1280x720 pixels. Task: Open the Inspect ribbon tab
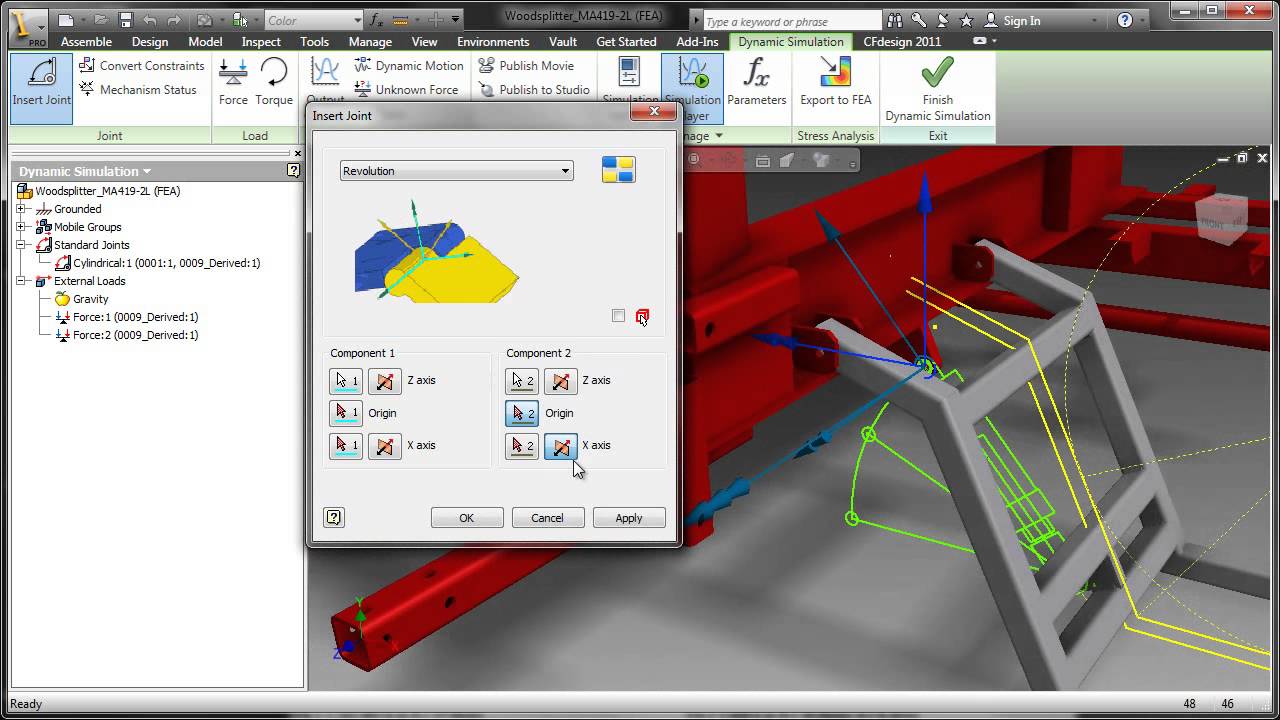click(261, 42)
